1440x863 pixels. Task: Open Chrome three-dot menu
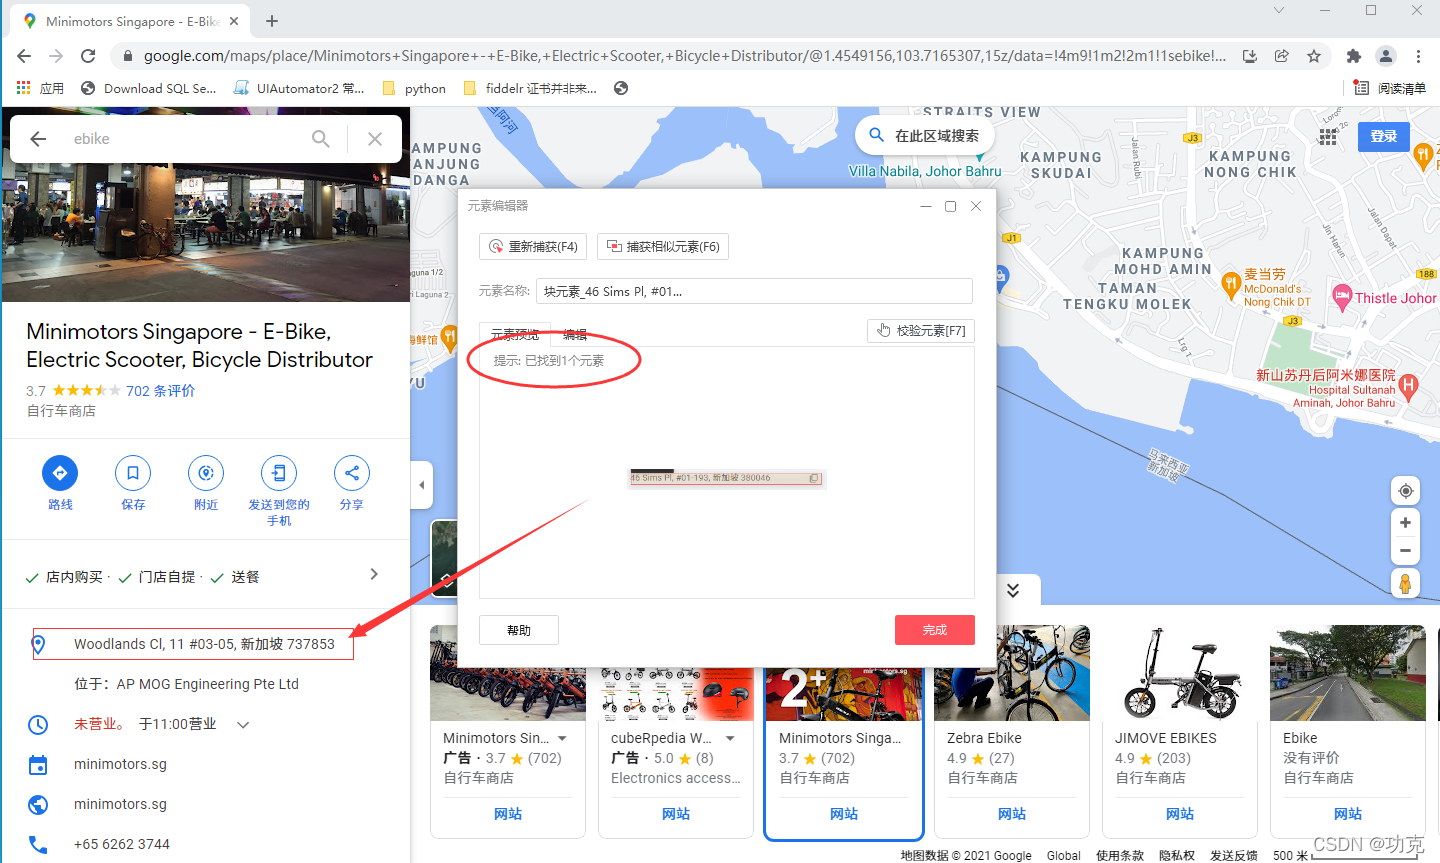pyautogui.click(x=1418, y=56)
